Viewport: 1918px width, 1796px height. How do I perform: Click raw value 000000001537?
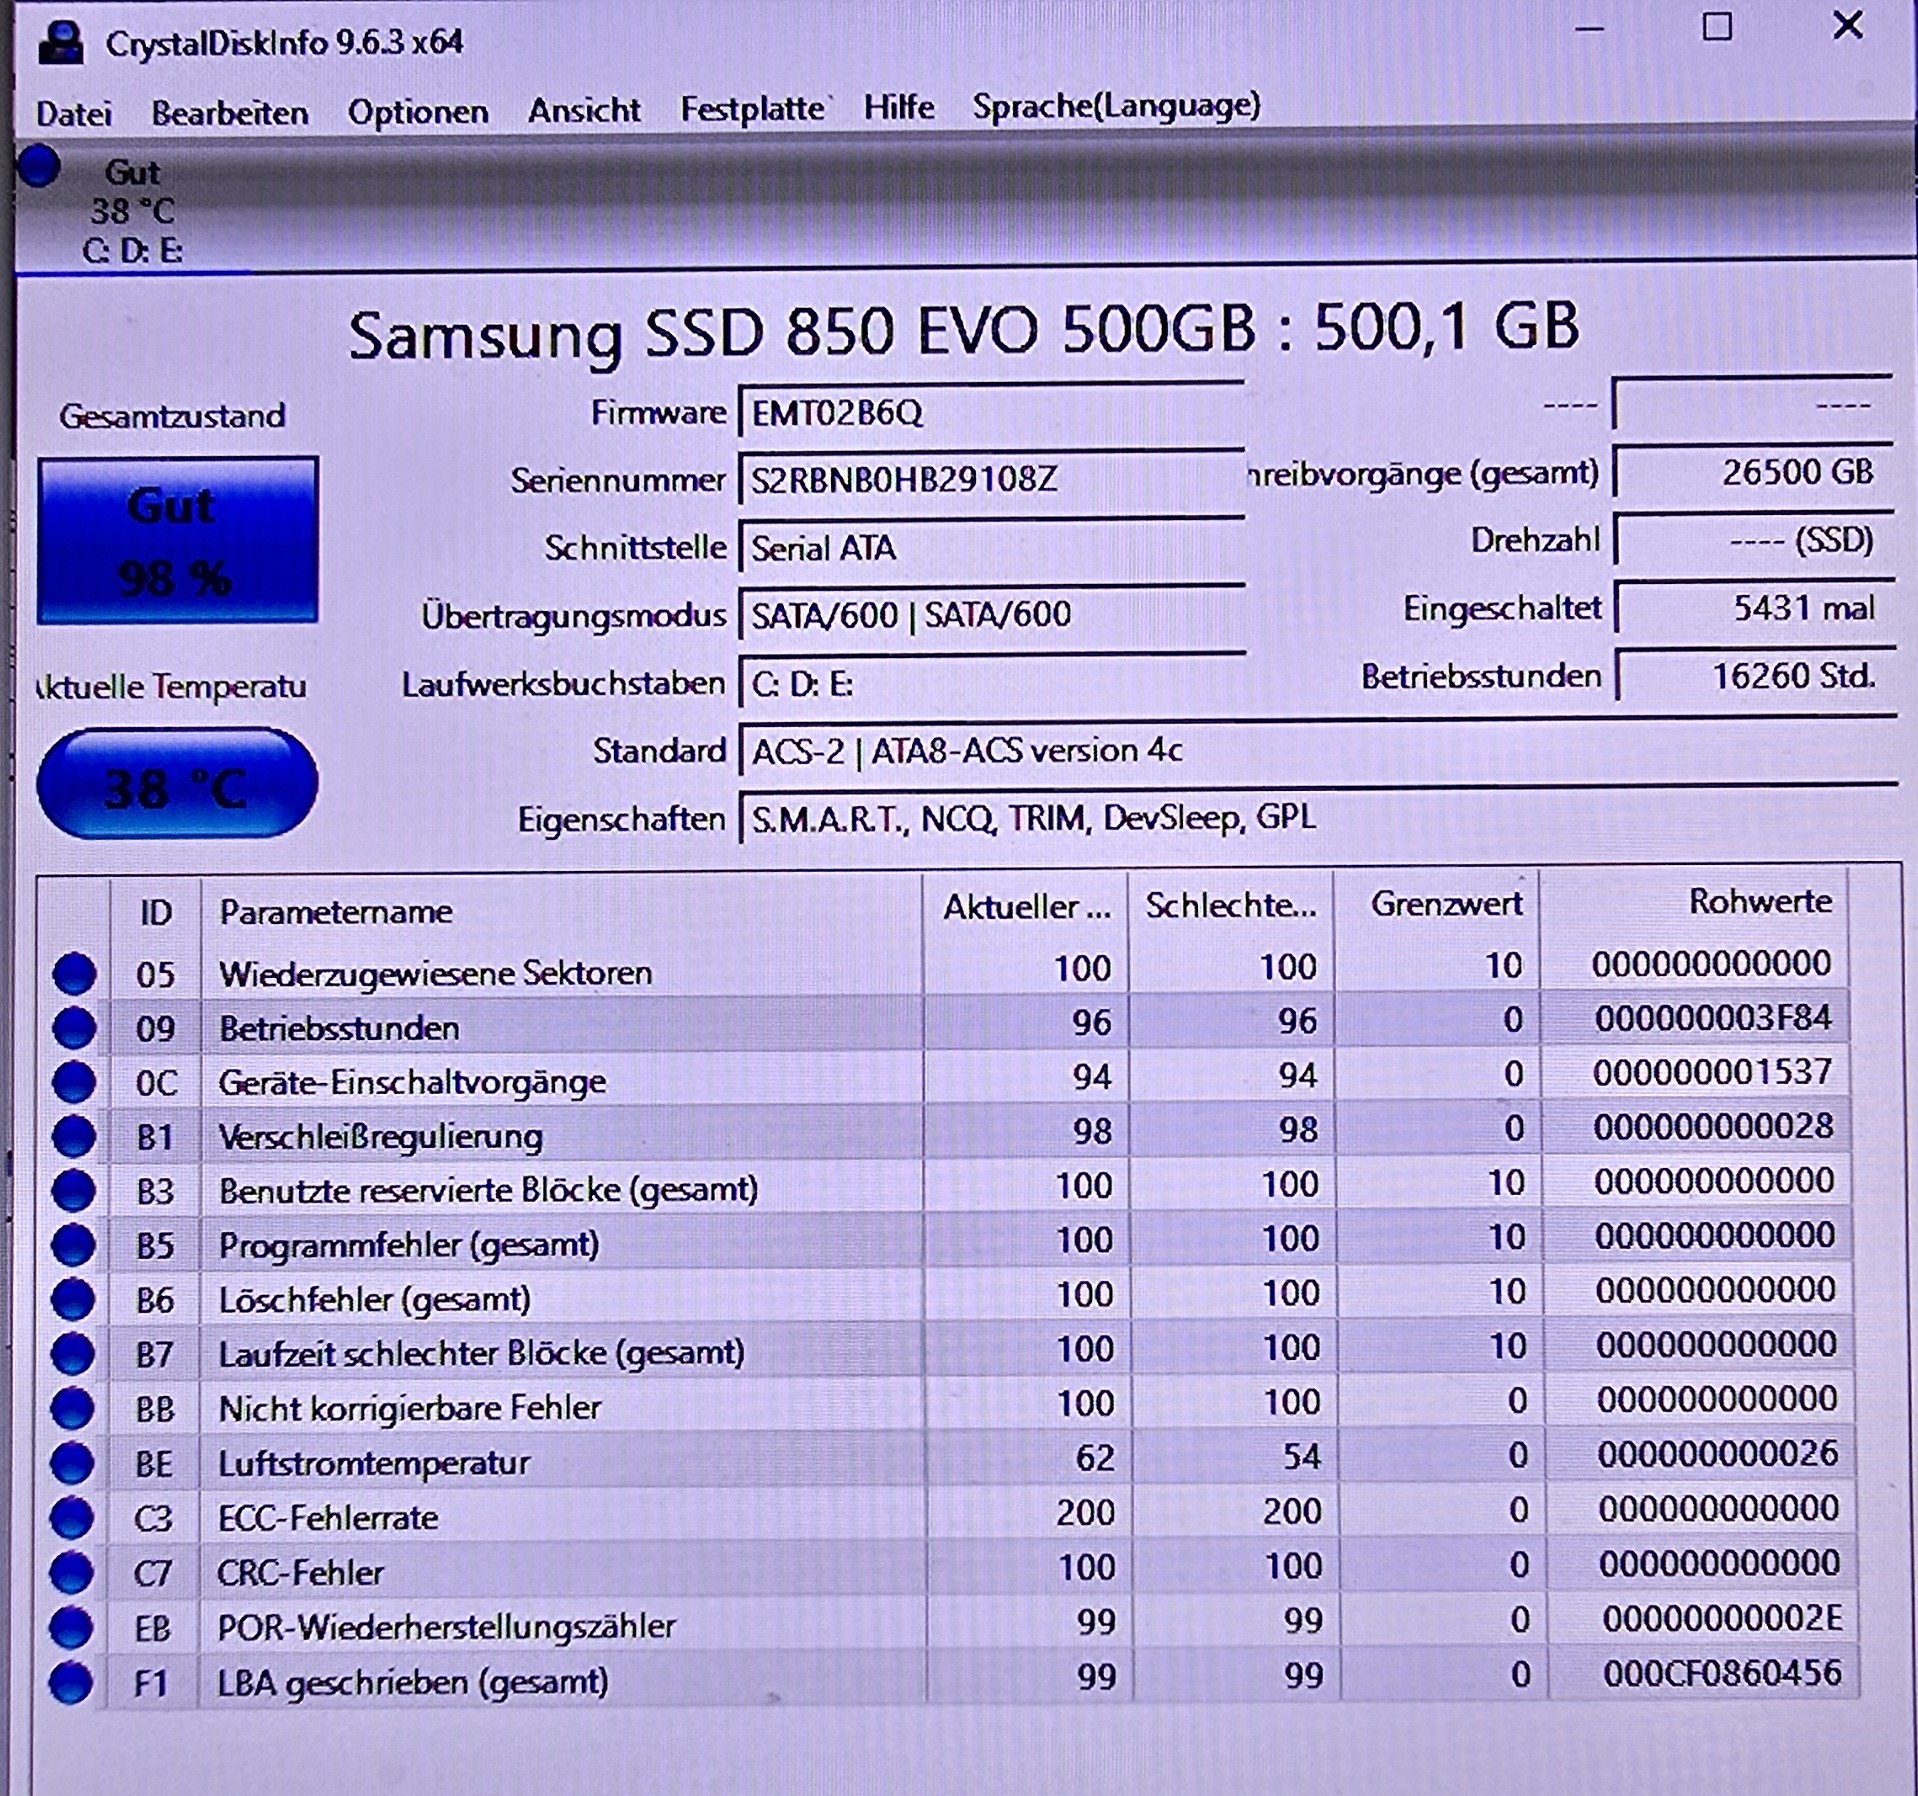pyautogui.click(x=1712, y=1072)
